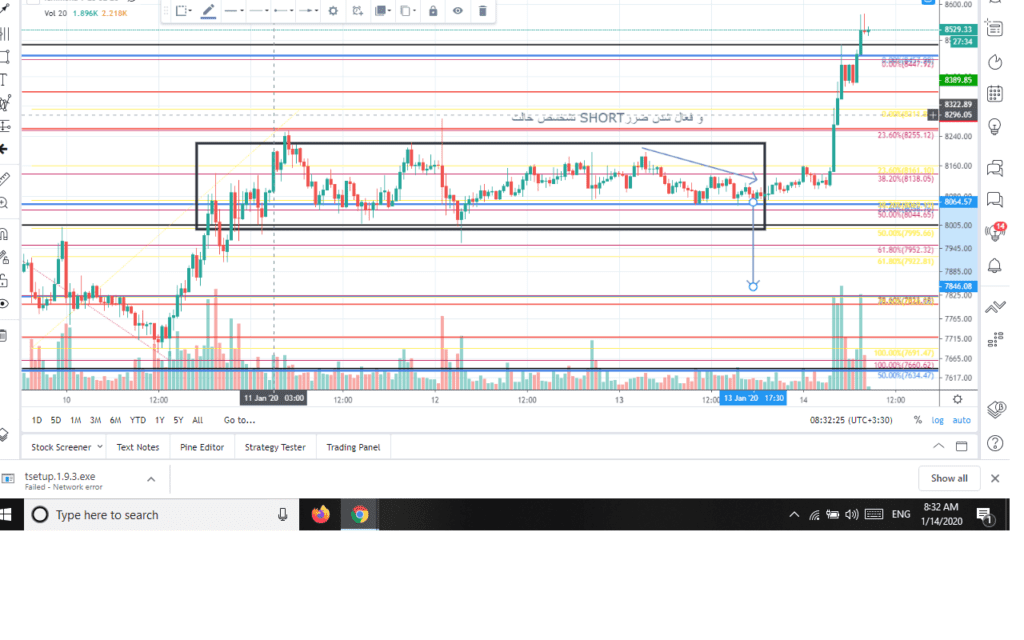Delete the drawing using trash icon
1024x640 pixels.
(483, 11)
